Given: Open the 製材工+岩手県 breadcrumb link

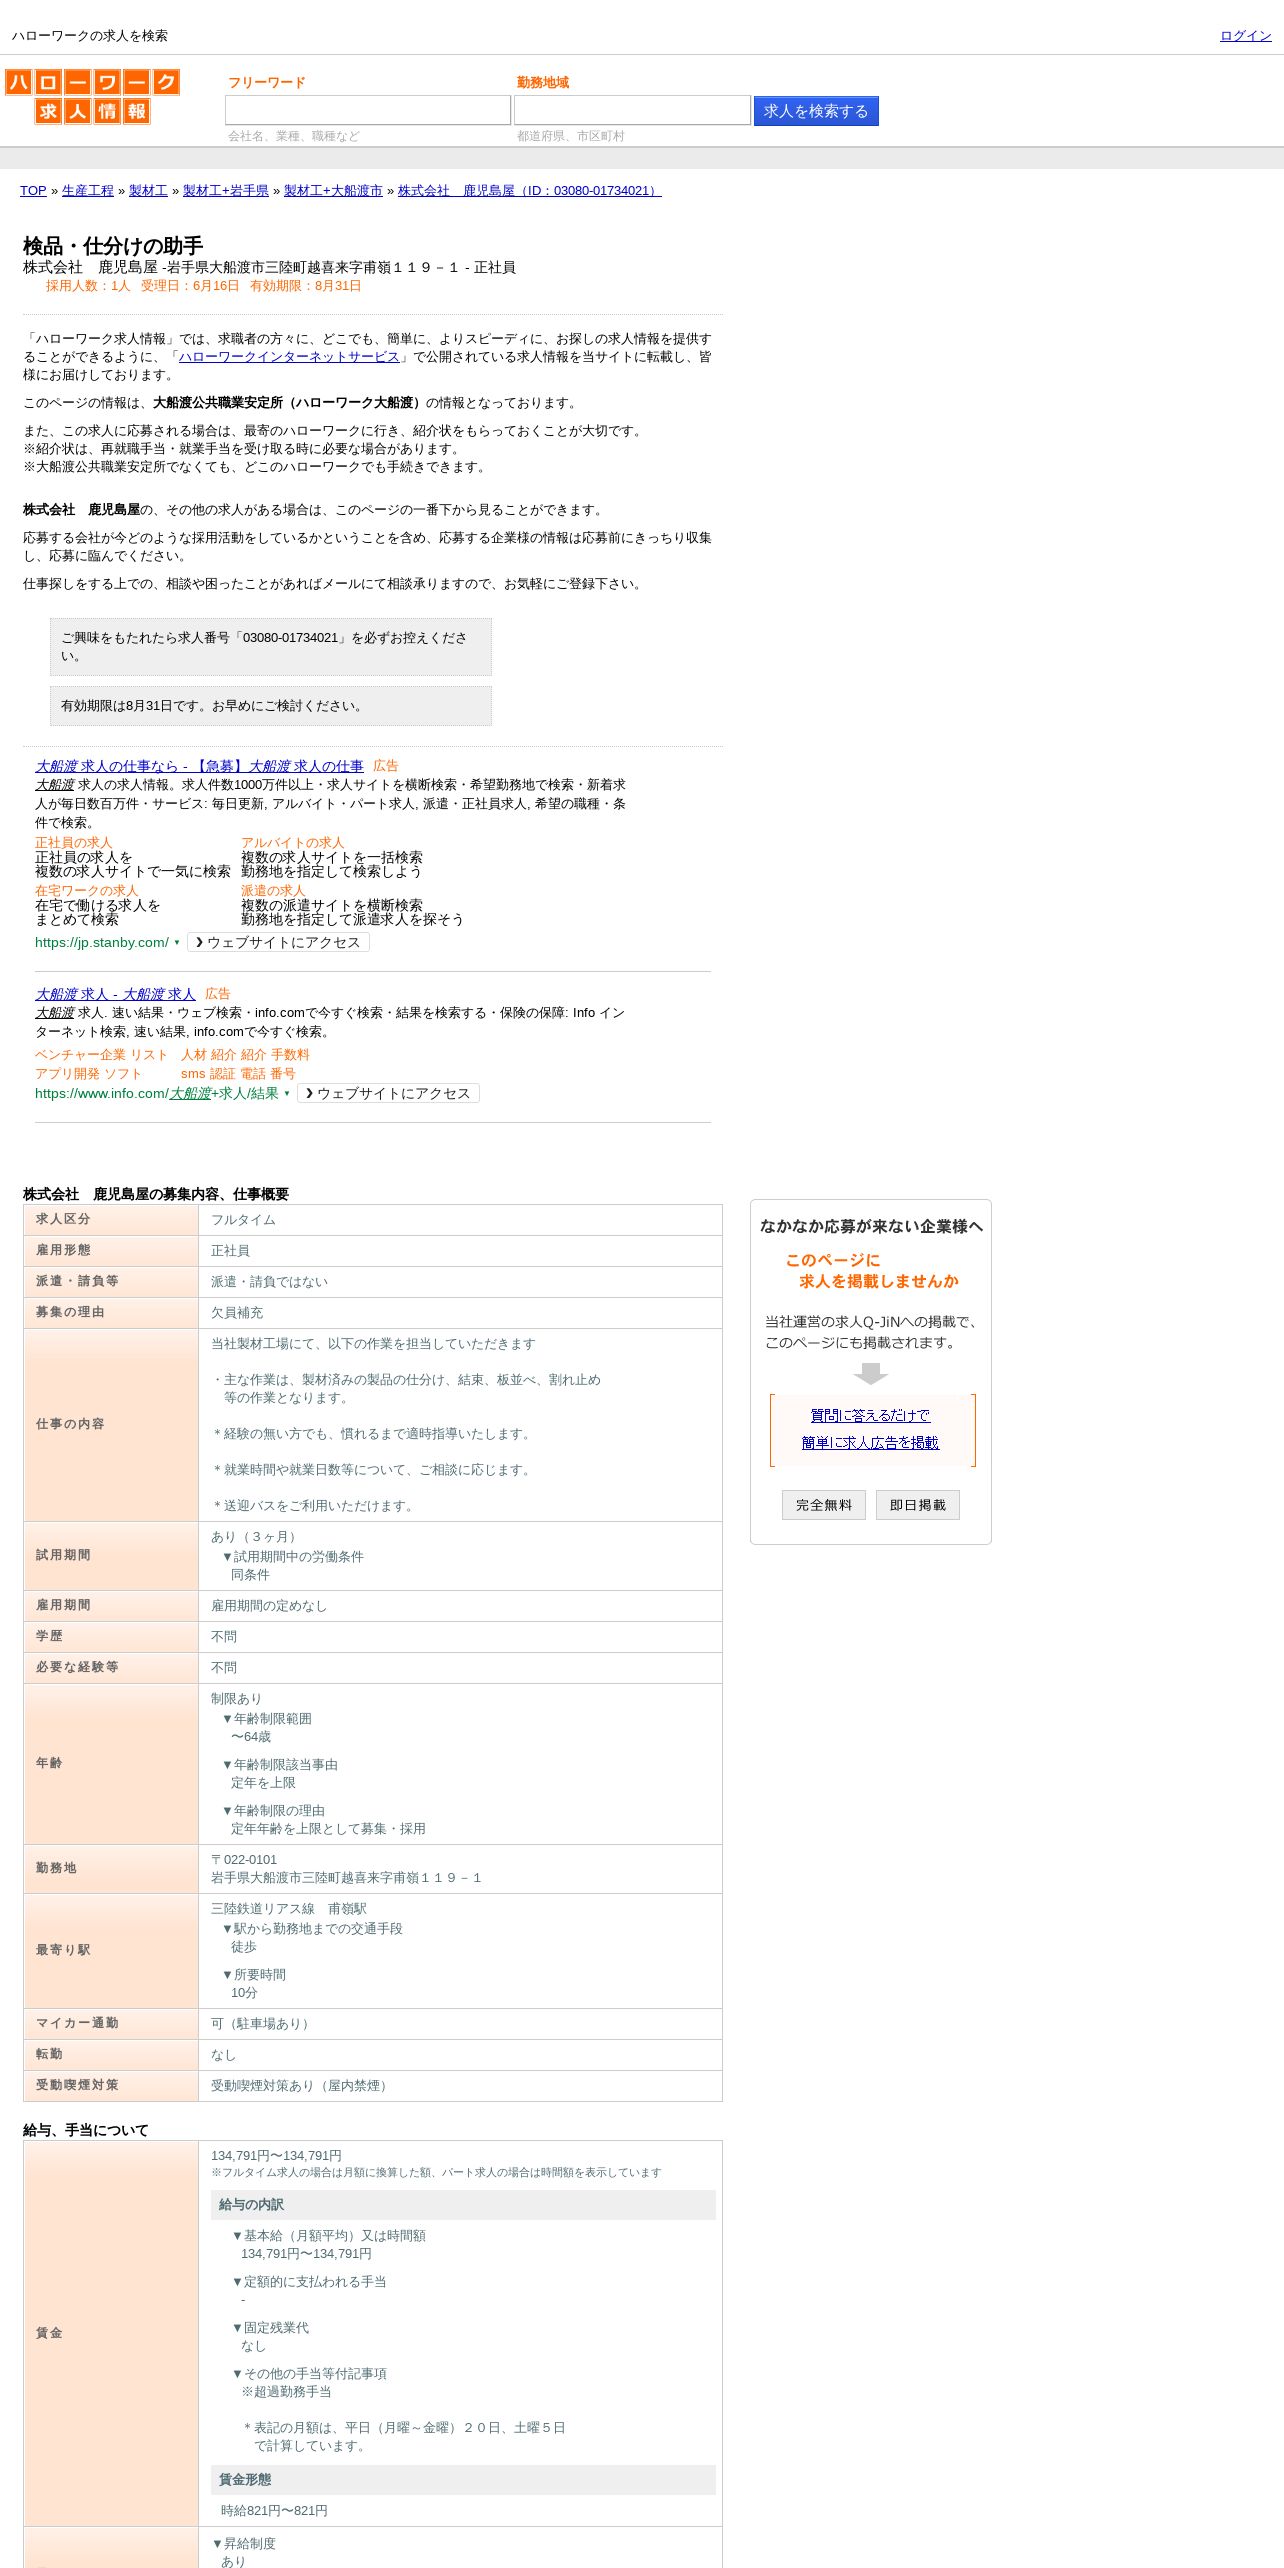Looking at the screenshot, I should pos(226,191).
